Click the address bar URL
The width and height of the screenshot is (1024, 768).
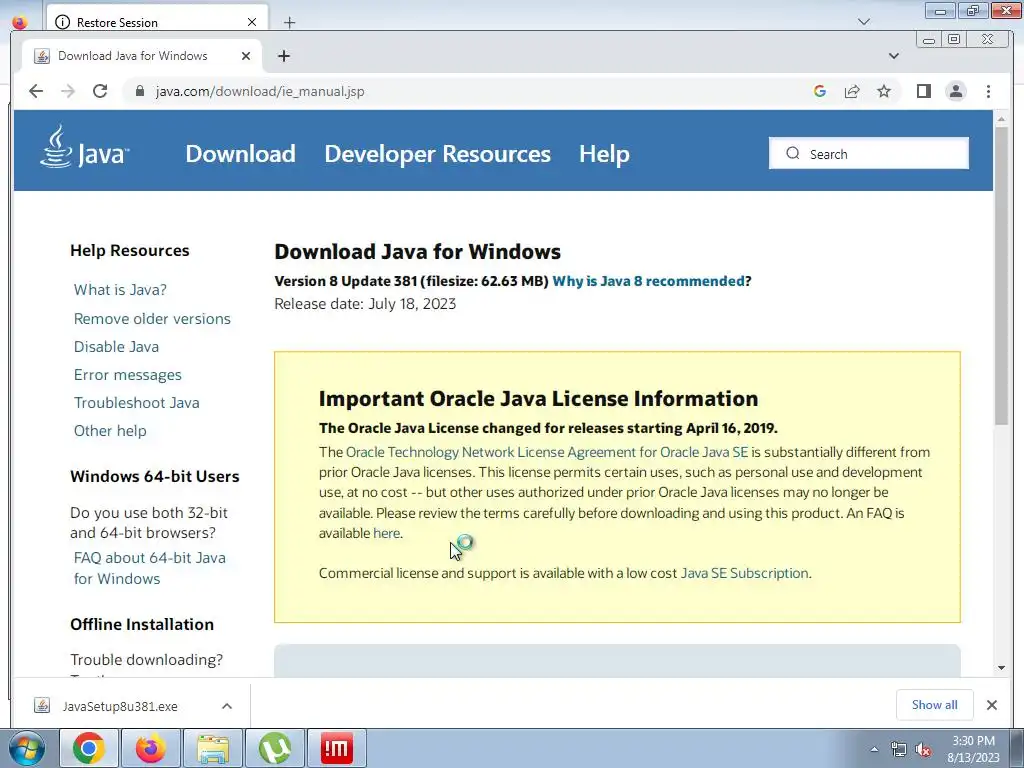pyautogui.click(x=260, y=91)
